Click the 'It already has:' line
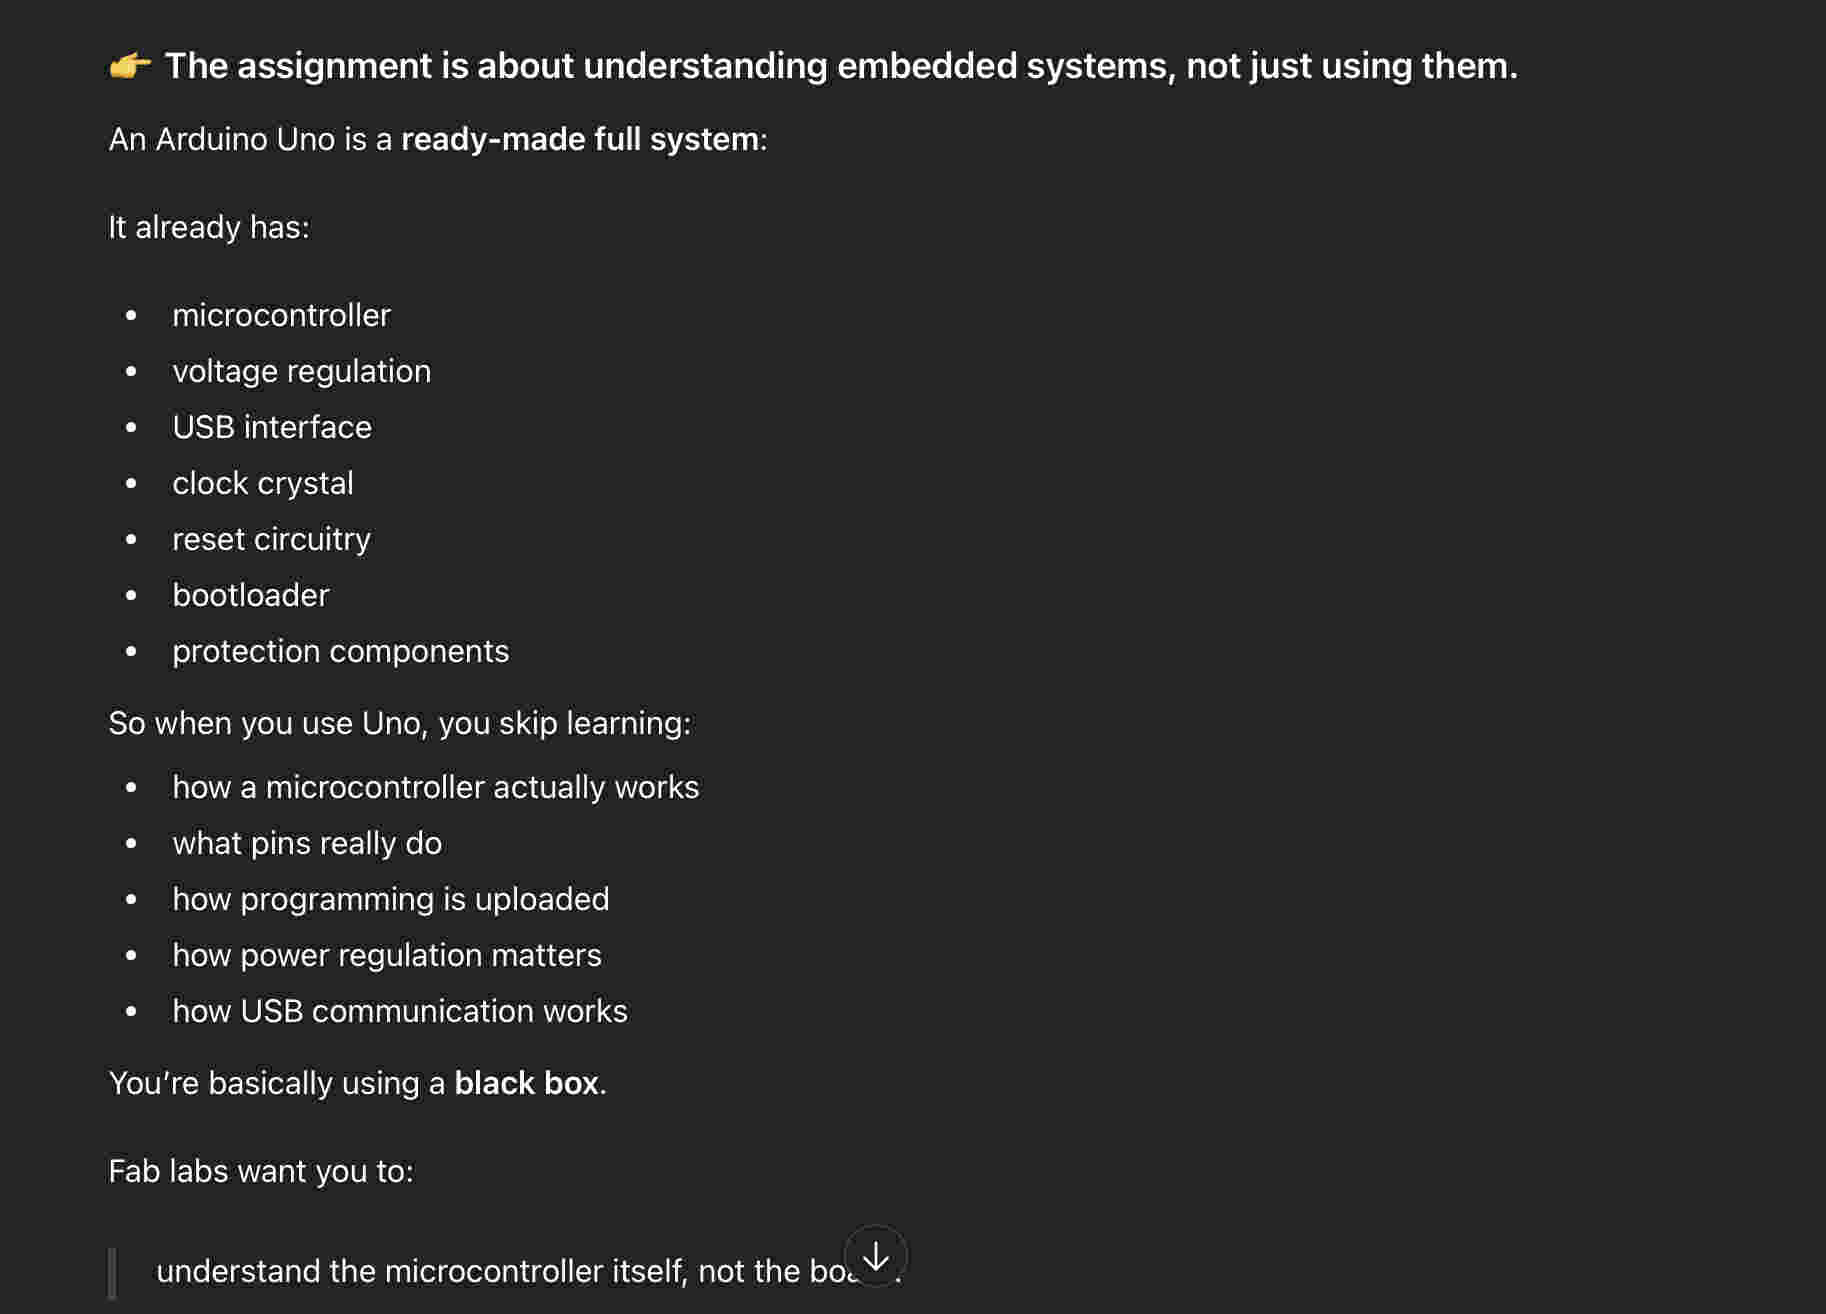 click(209, 227)
